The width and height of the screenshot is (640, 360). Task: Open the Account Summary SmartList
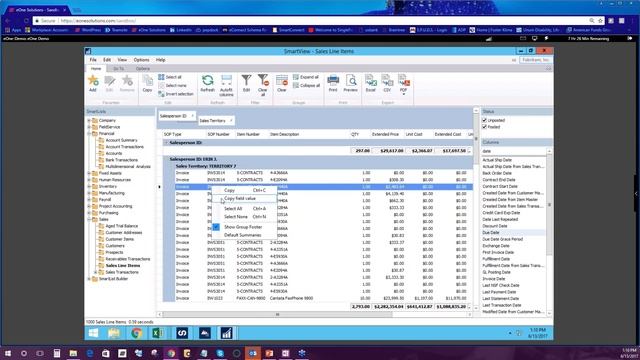coord(121,140)
